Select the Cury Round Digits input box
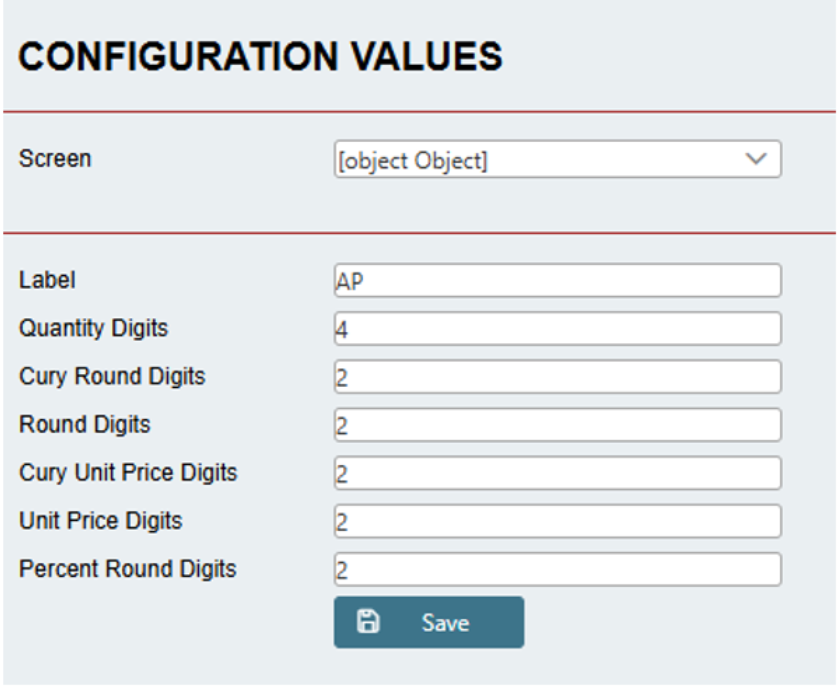Image resolution: width=840 pixels, height=686 pixels. coord(557,377)
